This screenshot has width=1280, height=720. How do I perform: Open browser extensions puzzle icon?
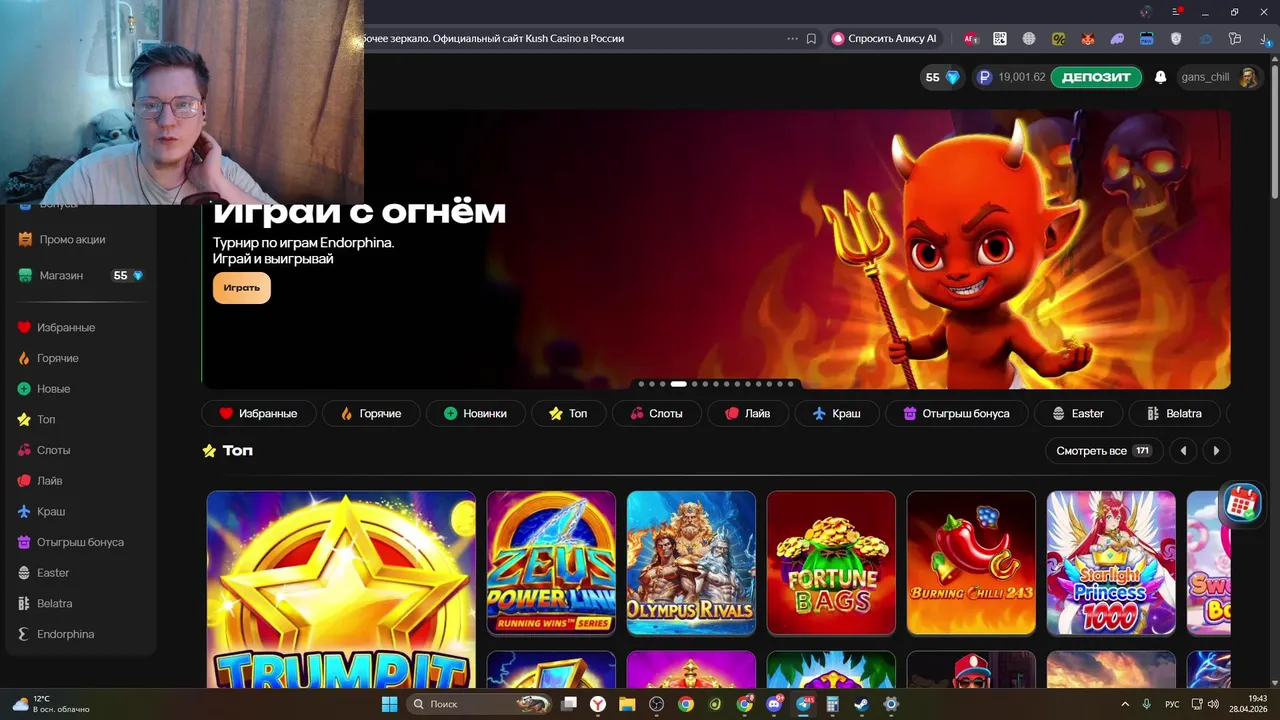click(1235, 39)
